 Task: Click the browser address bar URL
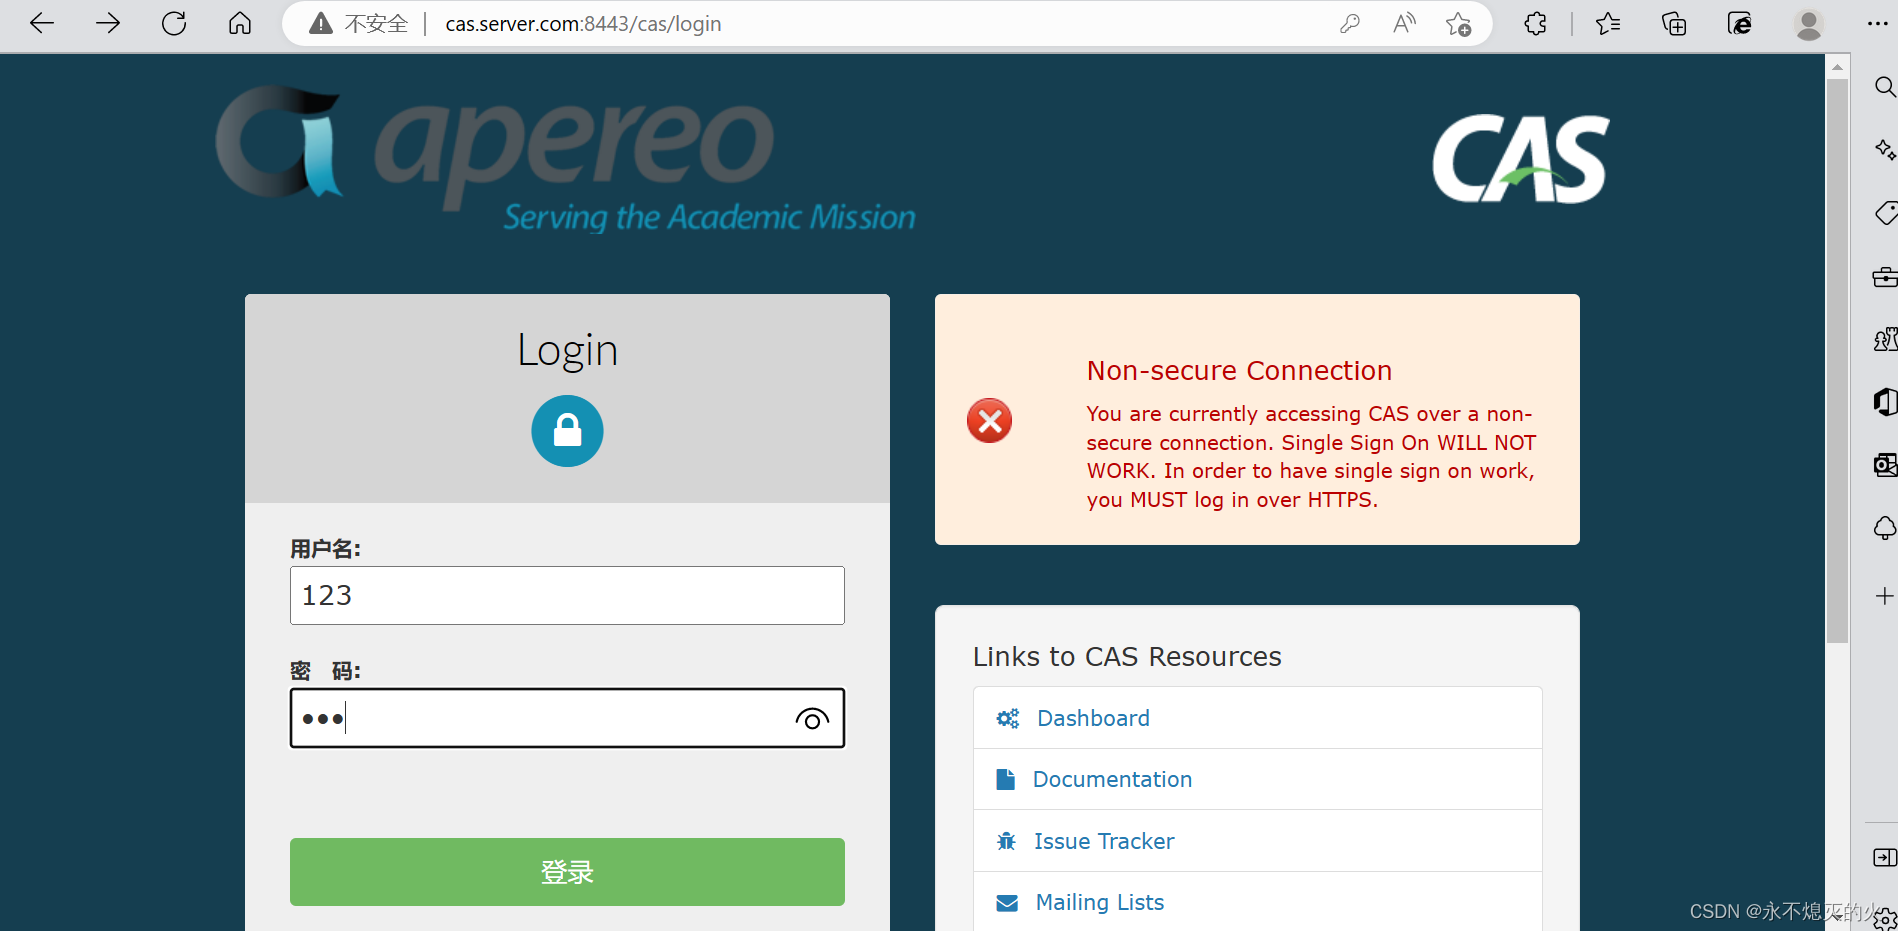point(583,24)
